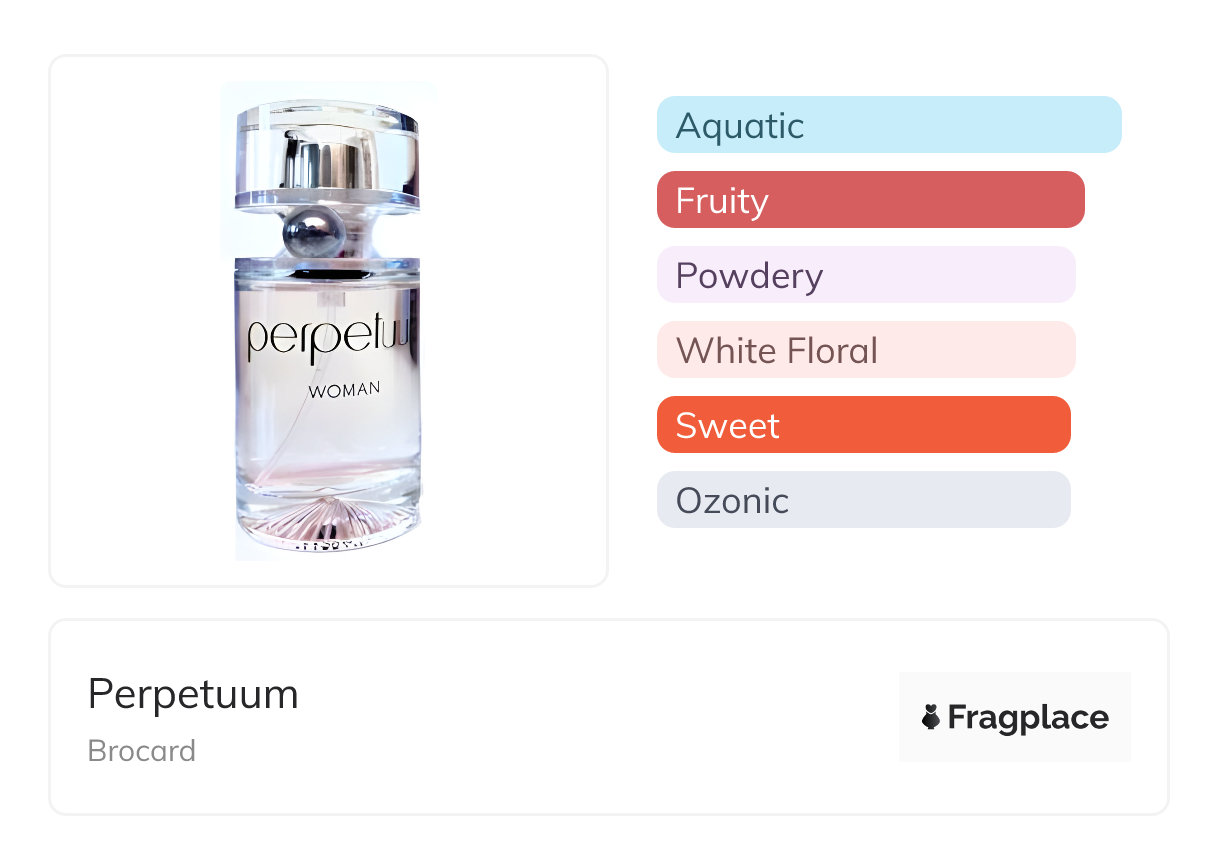Click the Fragplace bottle logo icon
This screenshot has height=864, width=1218.
(x=931, y=717)
